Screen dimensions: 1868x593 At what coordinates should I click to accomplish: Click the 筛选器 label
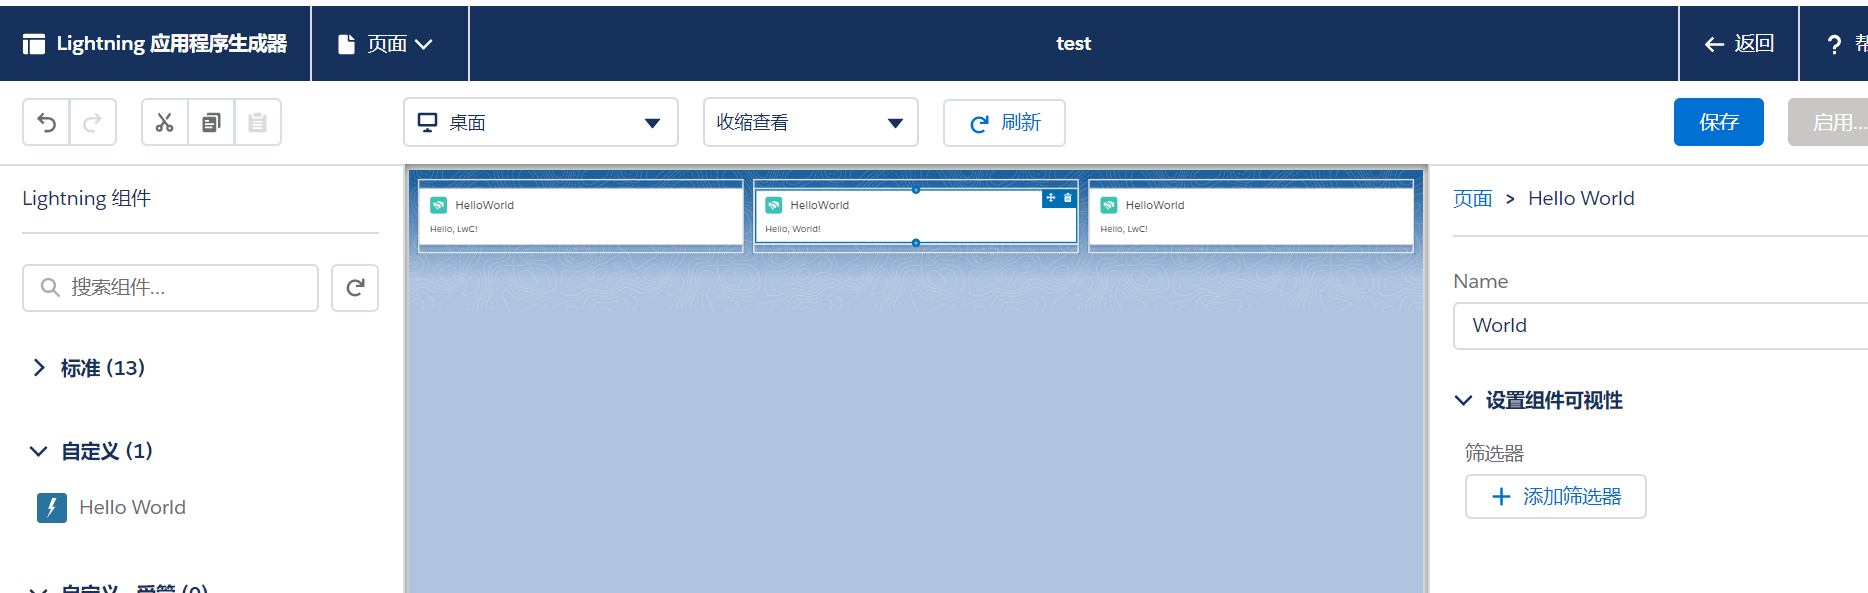pos(1494,453)
